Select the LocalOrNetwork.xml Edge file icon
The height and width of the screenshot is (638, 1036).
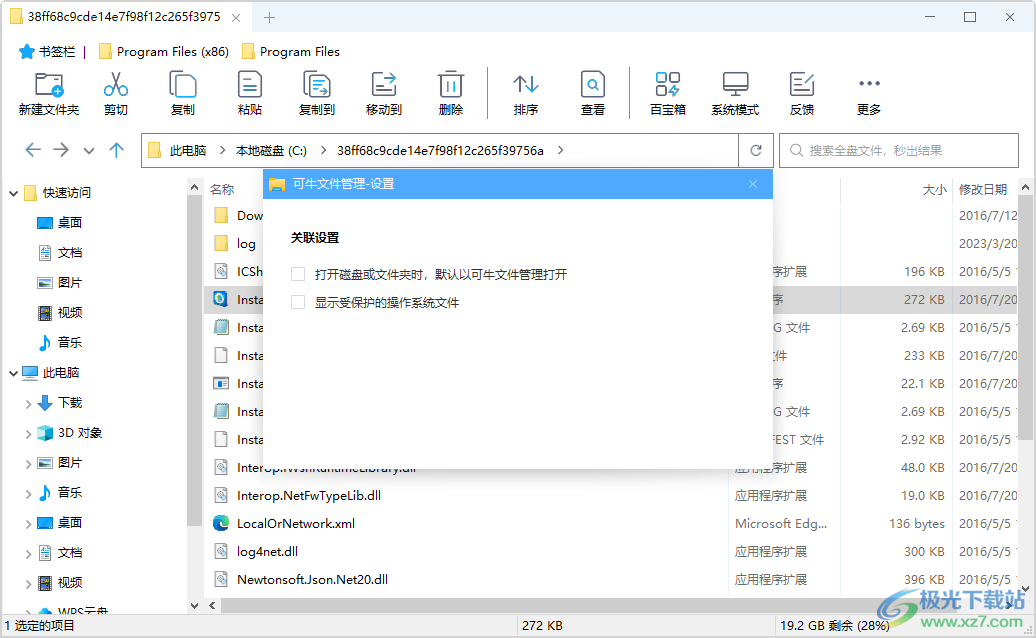221,523
